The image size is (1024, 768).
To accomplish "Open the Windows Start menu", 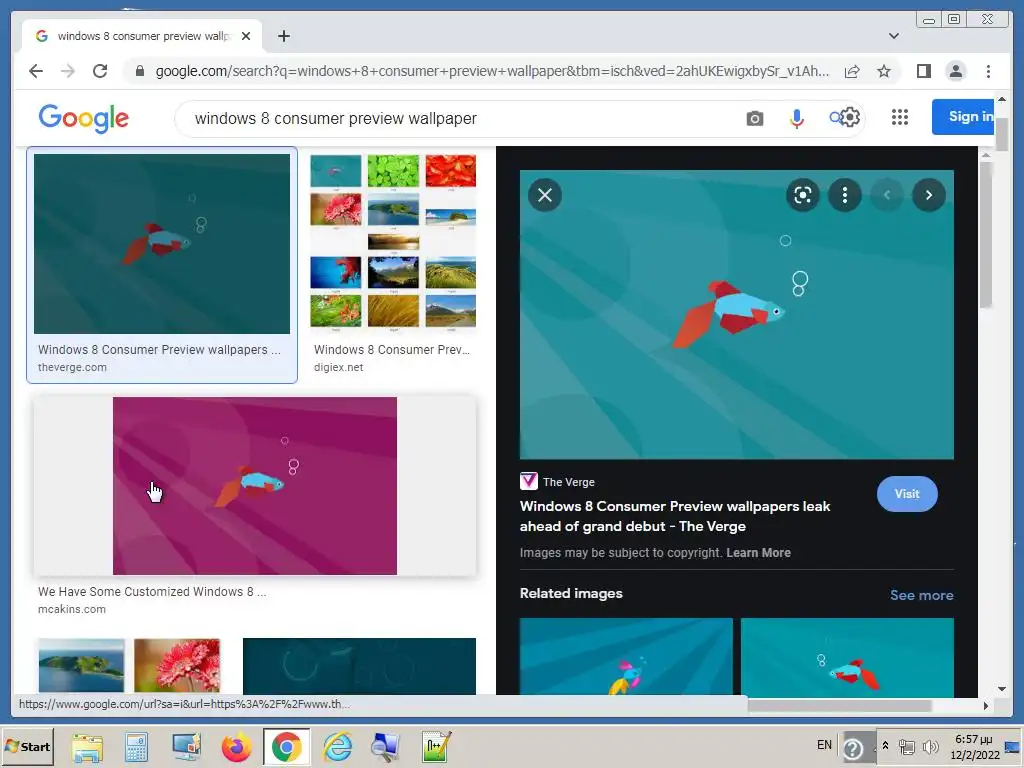I will point(27,746).
